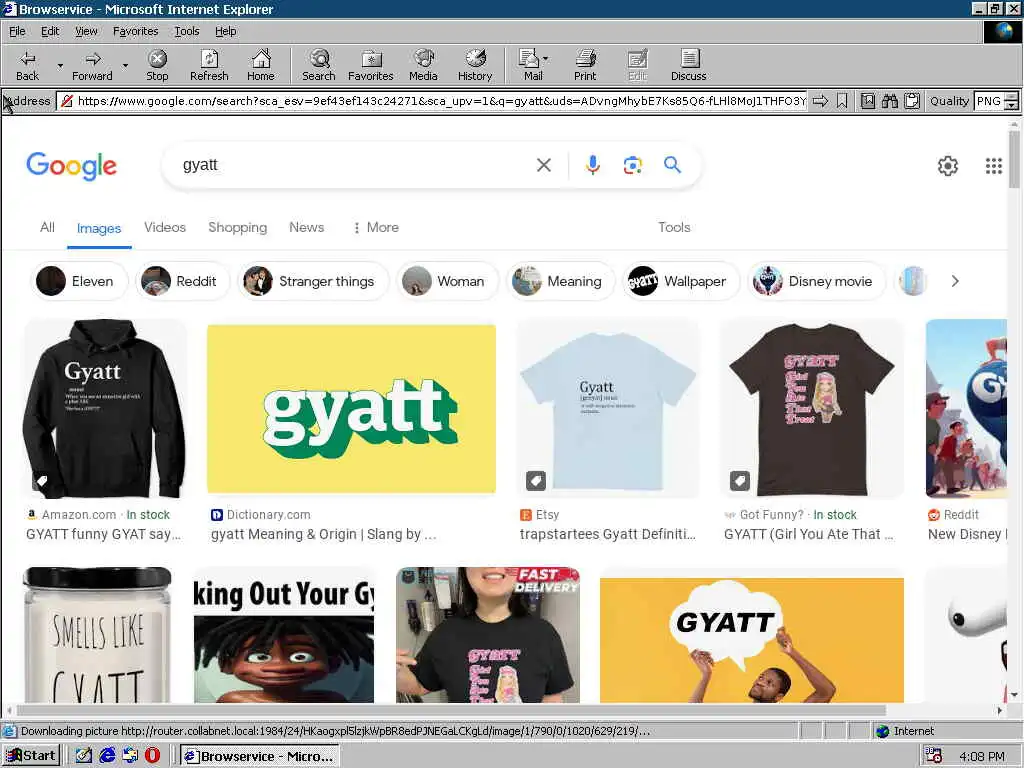Open brown GYATT t-shirt thumbnail
Screen dimensions: 1024x768
pyautogui.click(x=812, y=409)
